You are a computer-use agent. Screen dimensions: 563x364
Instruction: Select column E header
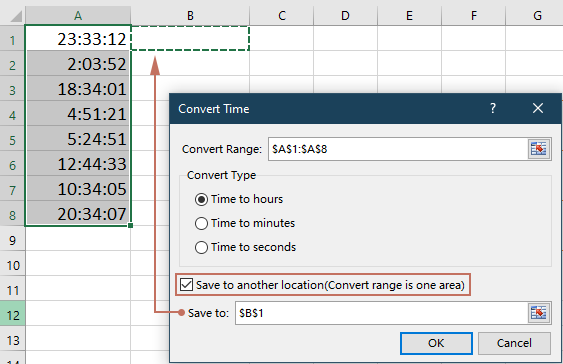pos(409,16)
